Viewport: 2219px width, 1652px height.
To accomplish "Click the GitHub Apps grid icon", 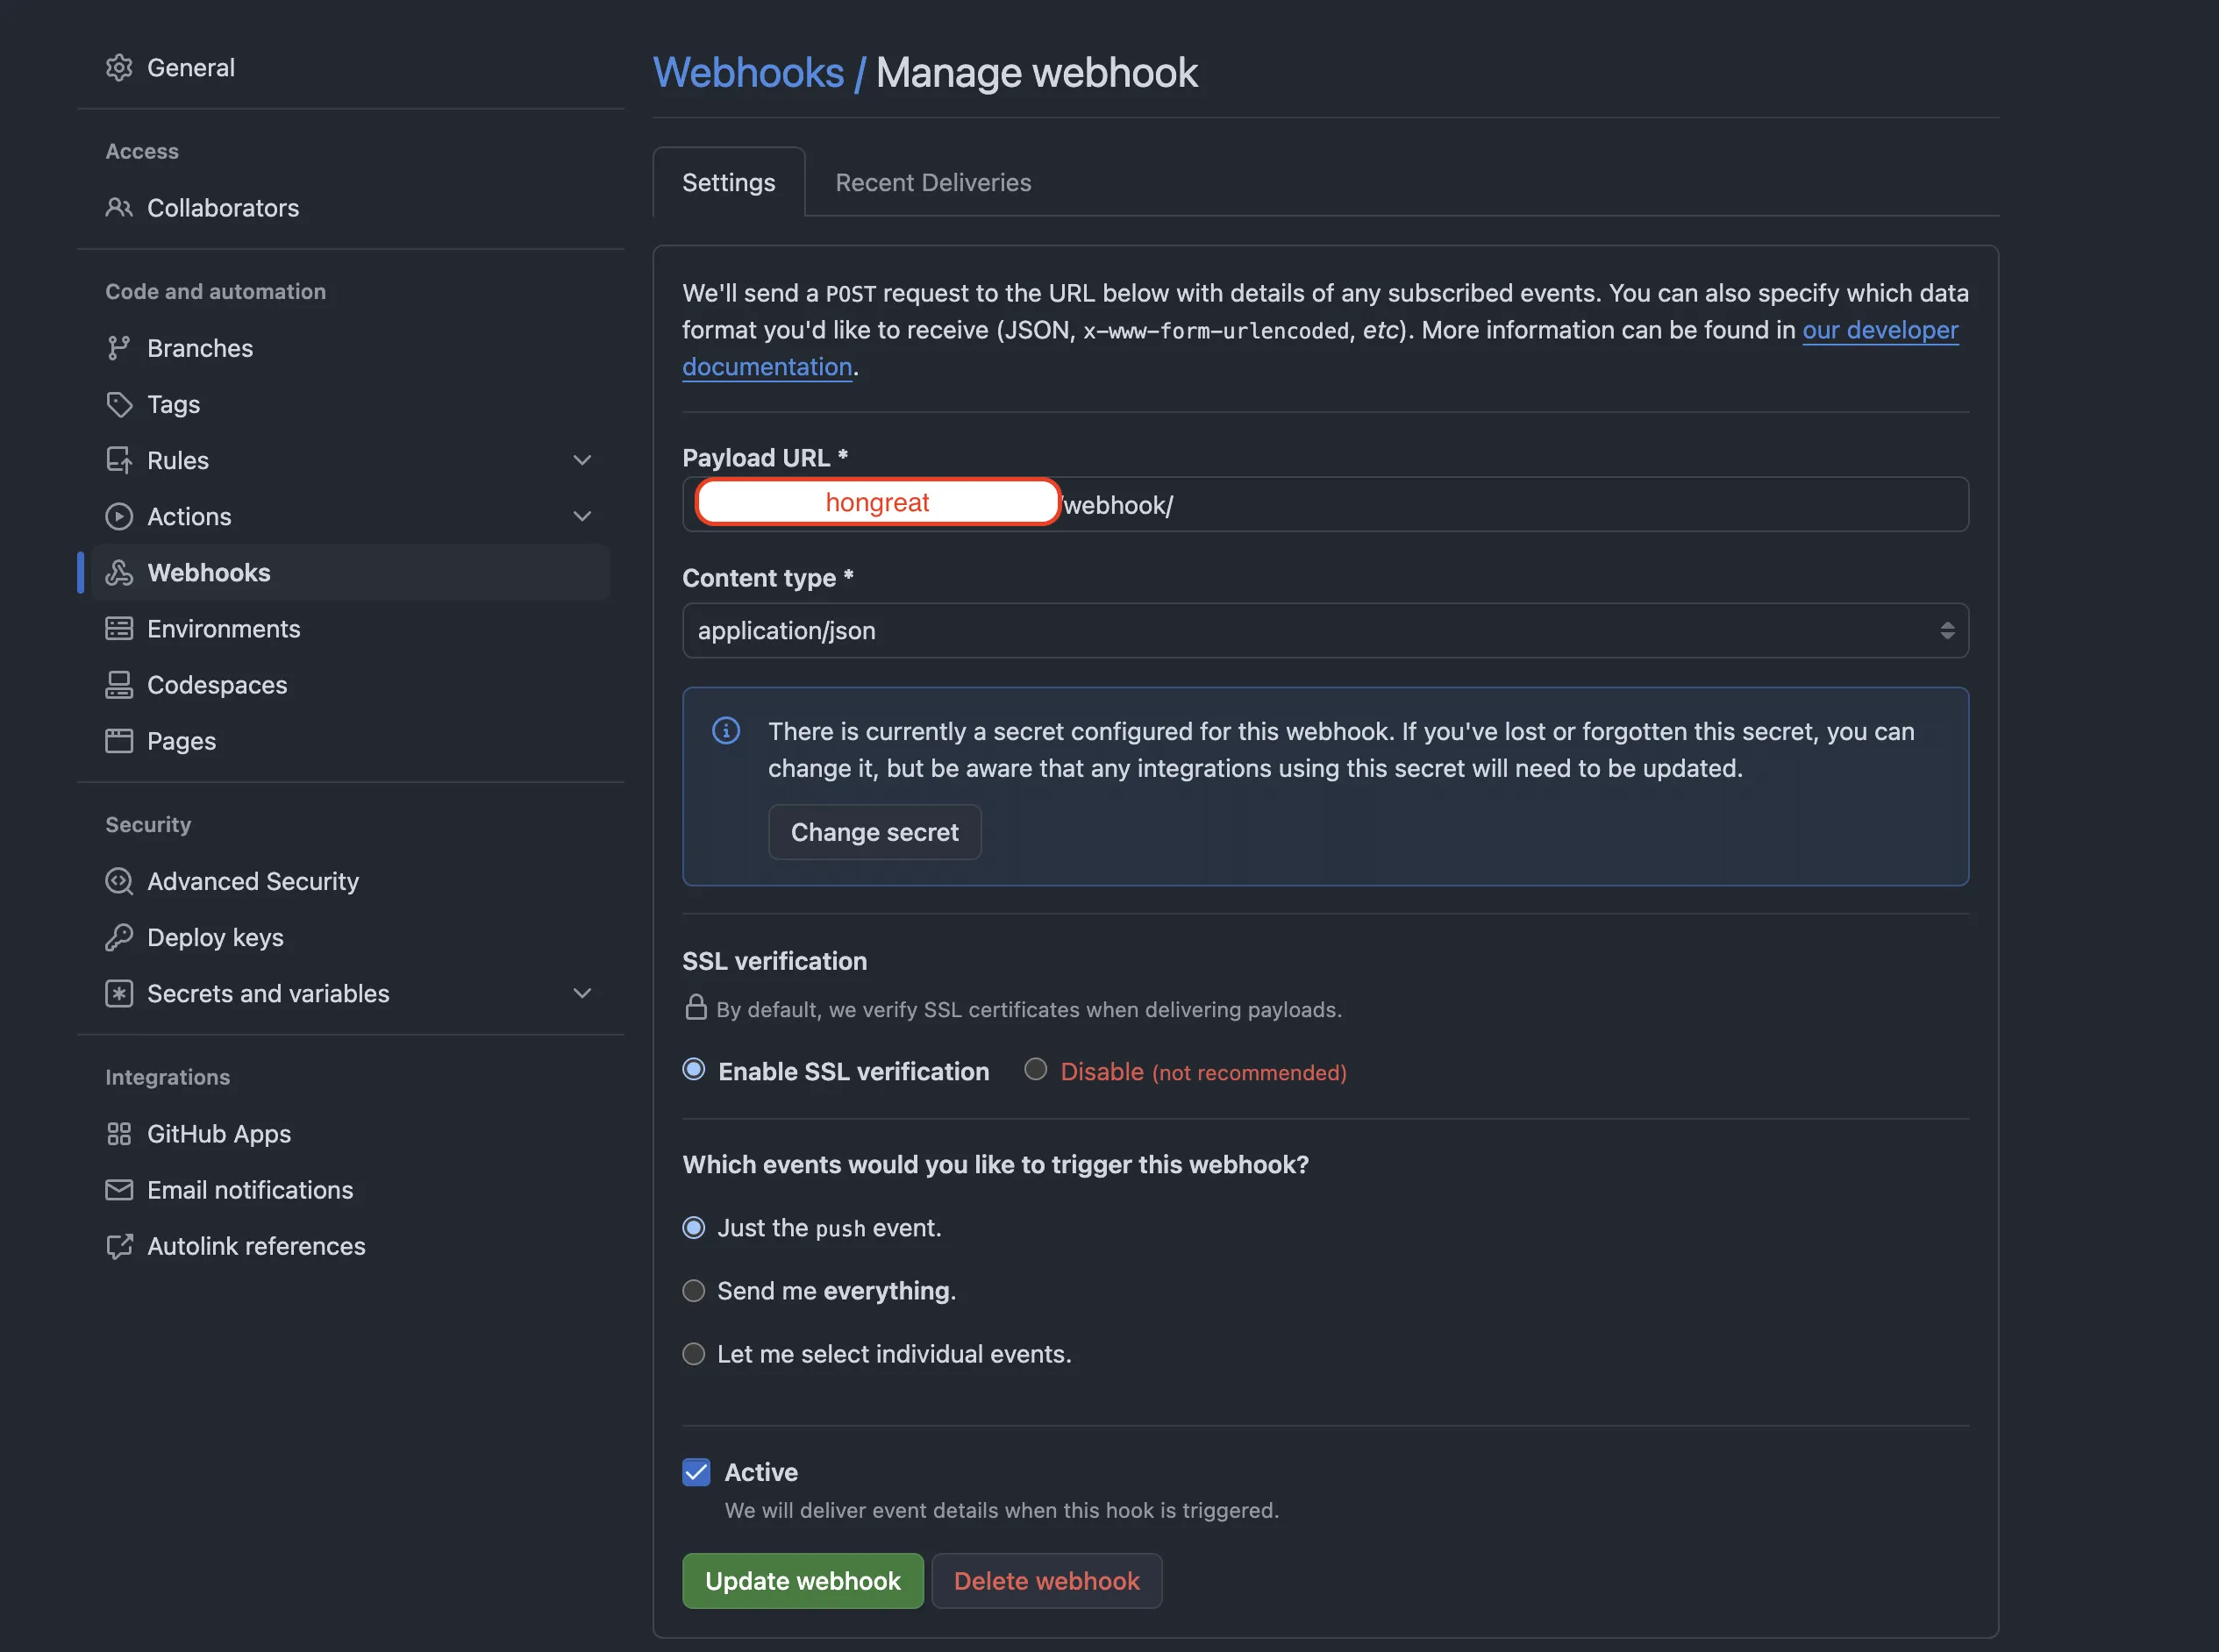I will tap(119, 1133).
